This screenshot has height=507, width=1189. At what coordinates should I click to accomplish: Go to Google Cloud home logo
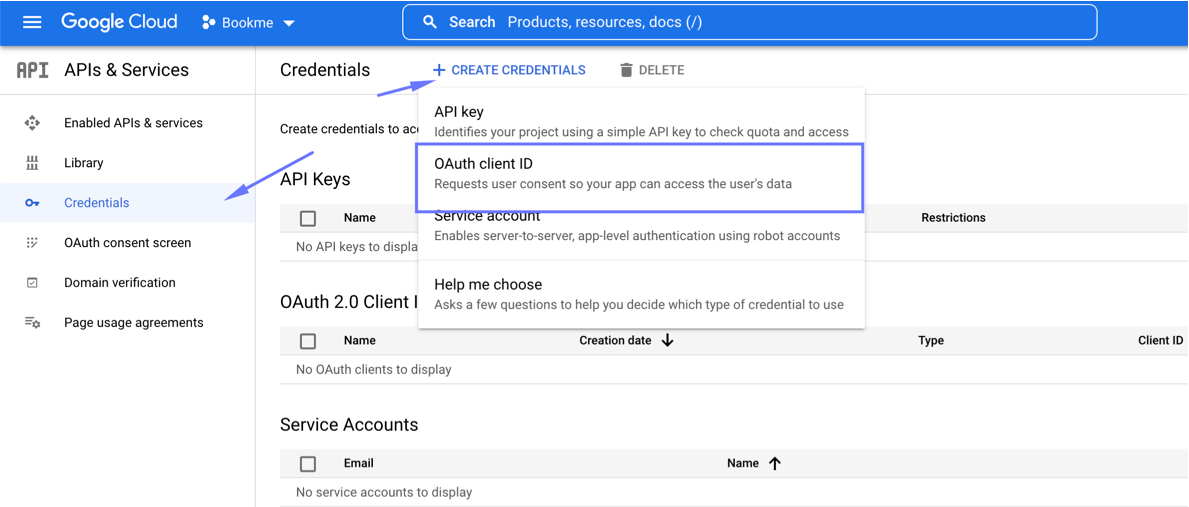pyautogui.click(x=119, y=22)
